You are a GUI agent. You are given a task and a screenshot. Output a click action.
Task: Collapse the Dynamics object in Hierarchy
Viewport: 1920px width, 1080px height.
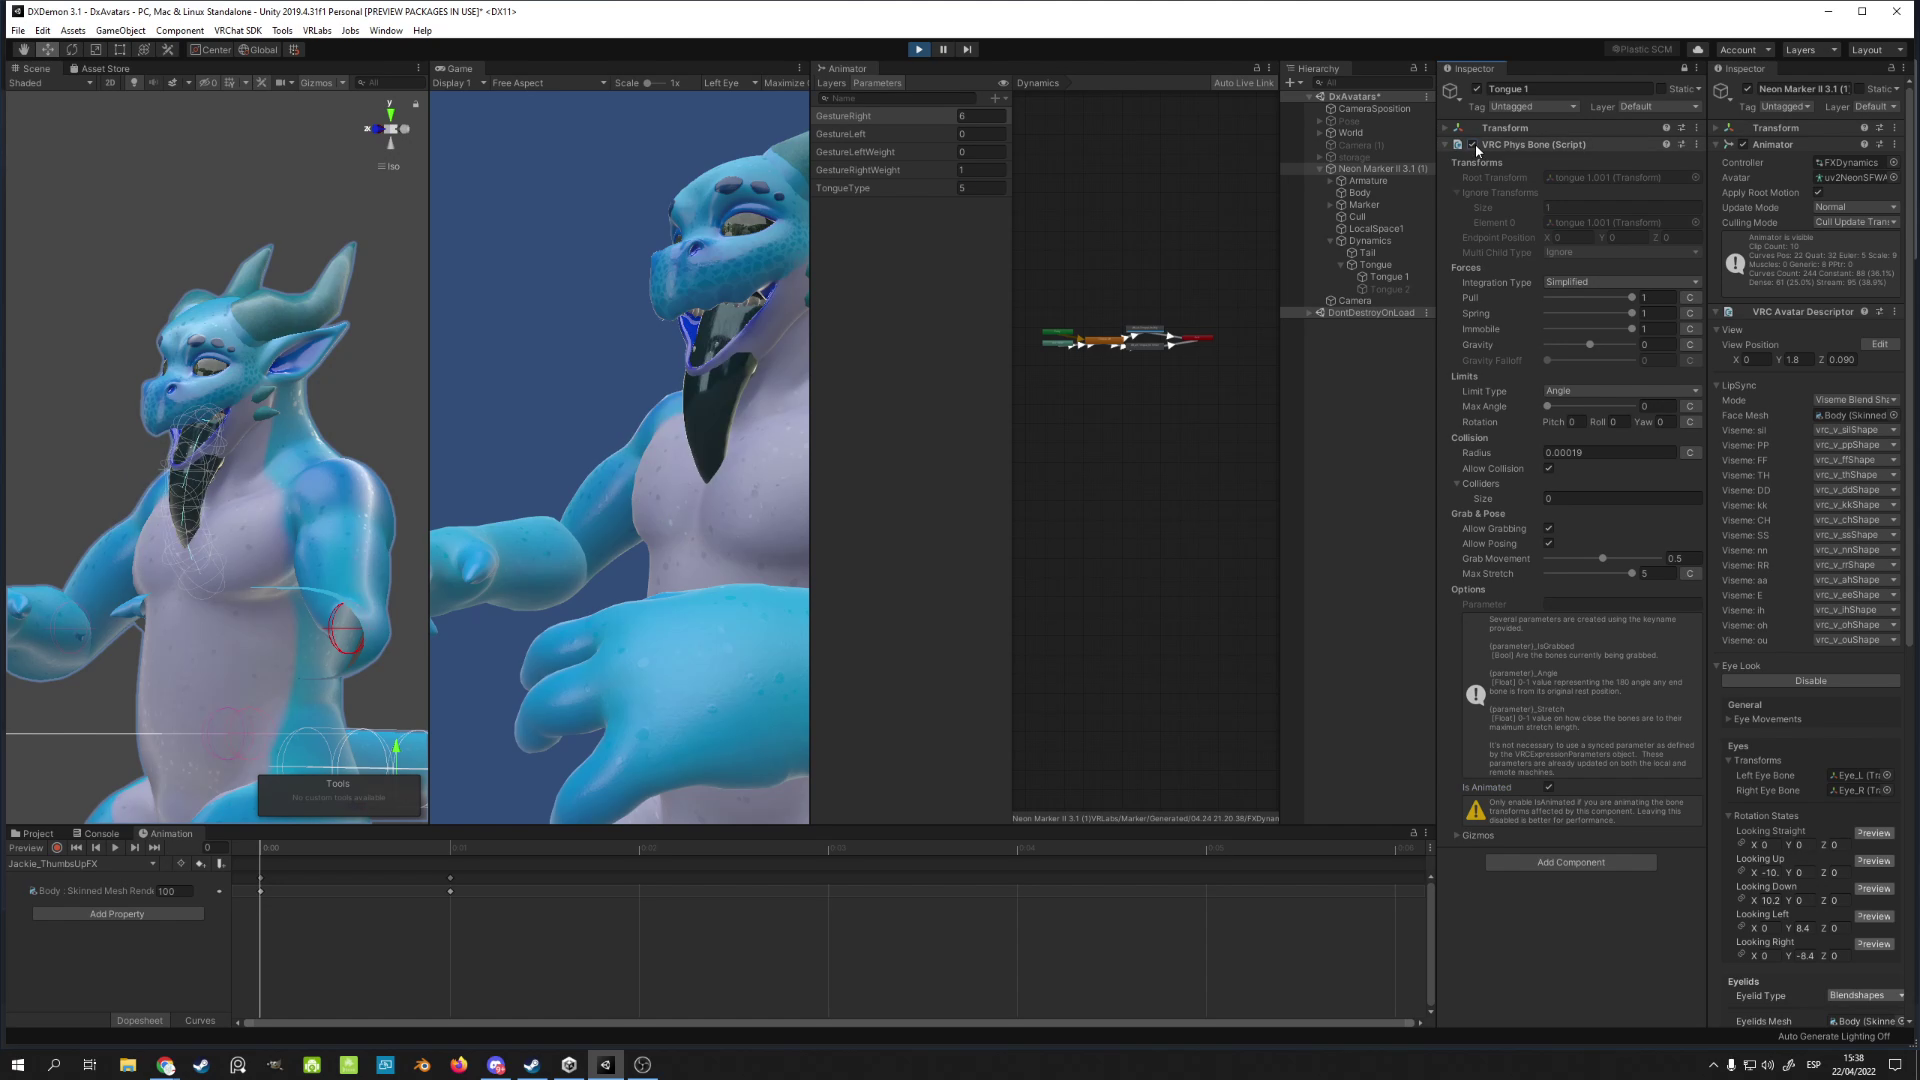point(1331,241)
